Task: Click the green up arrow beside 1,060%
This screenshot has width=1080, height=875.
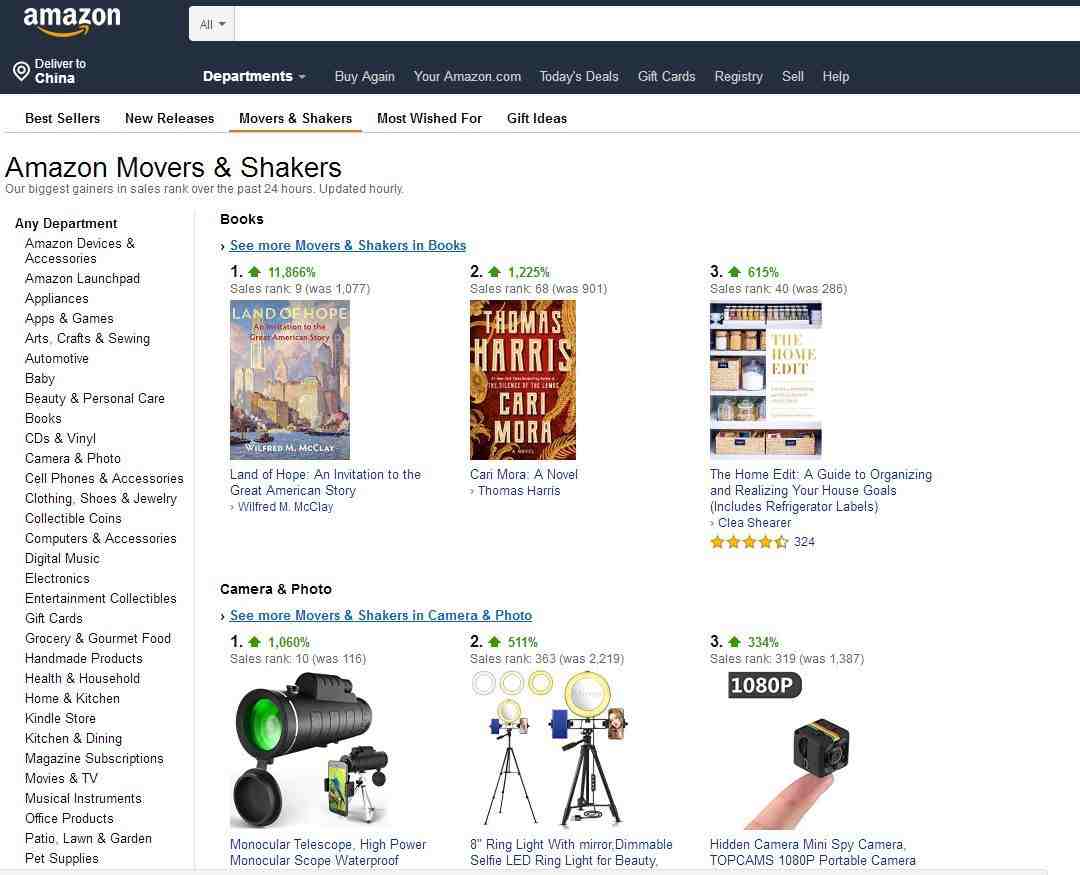Action: click(255, 641)
